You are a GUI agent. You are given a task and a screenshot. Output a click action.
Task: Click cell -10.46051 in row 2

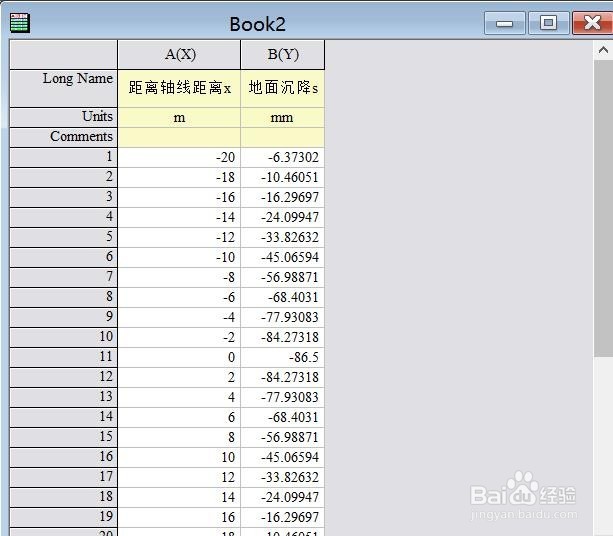283,177
